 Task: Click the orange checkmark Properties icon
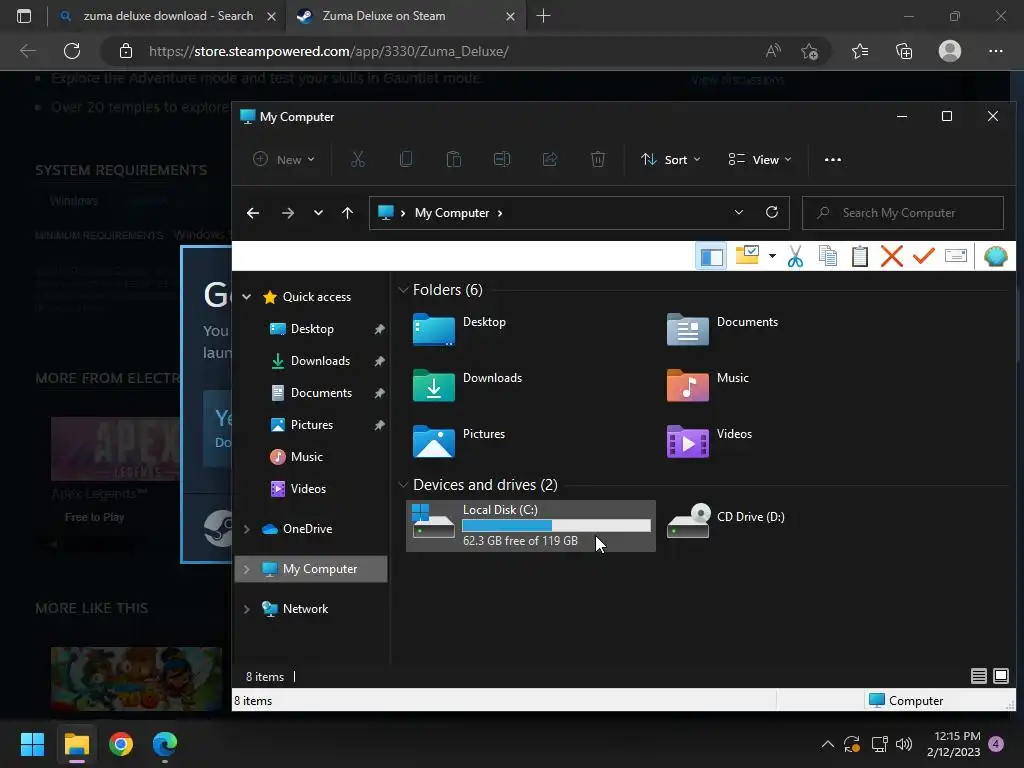coord(923,255)
